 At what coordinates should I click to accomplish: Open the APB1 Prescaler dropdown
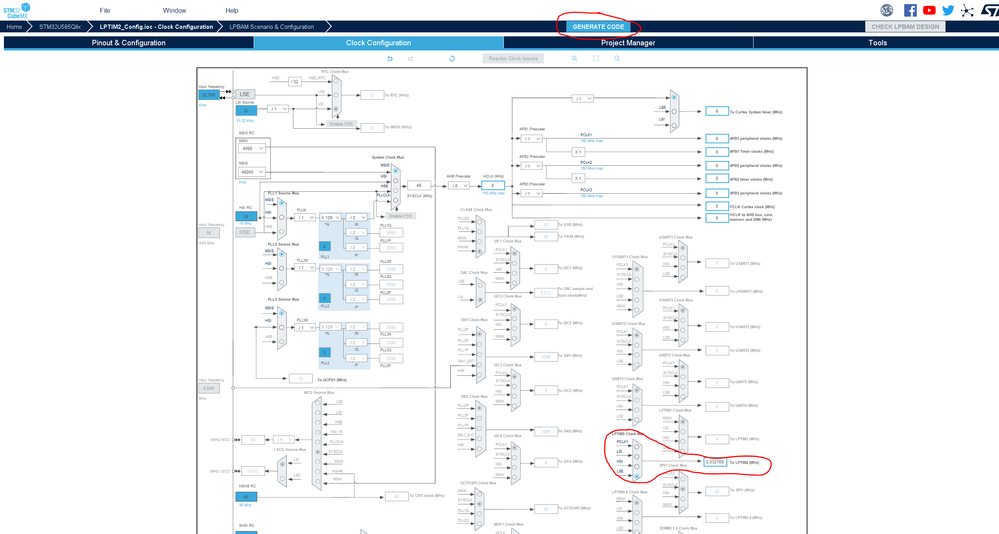coord(531,138)
